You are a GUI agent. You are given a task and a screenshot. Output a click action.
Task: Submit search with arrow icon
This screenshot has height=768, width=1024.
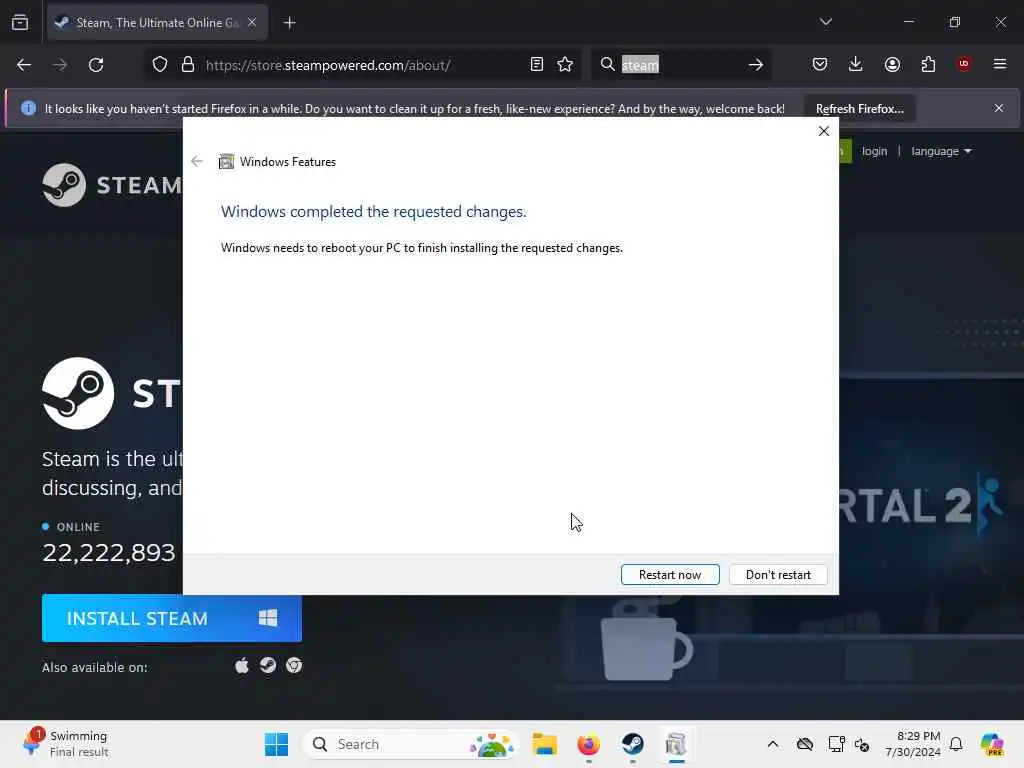click(x=756, y=65)
